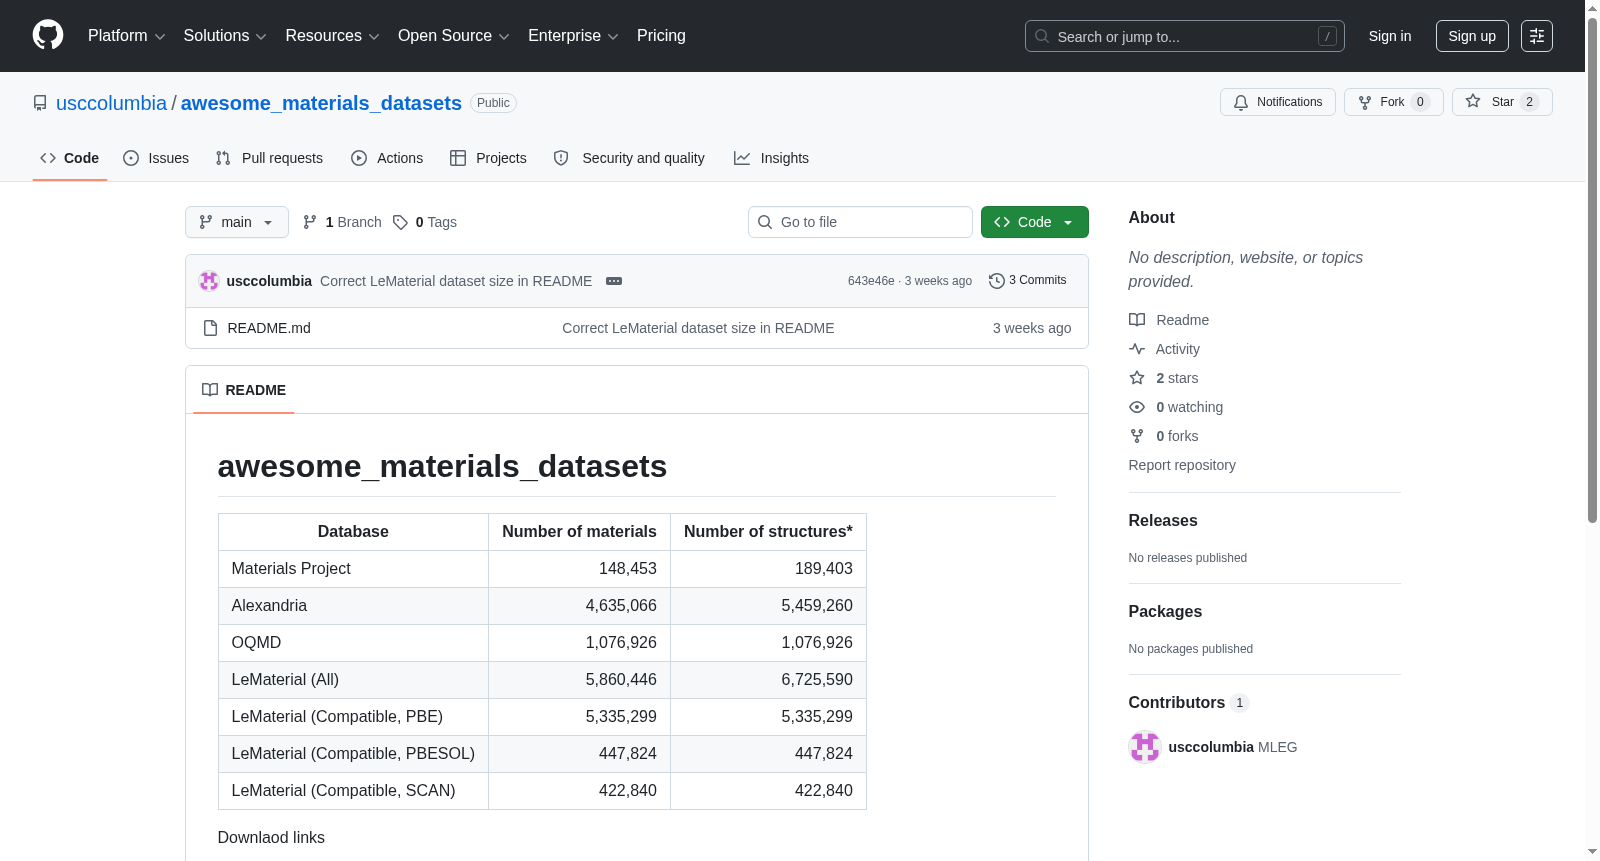Open the GitHub home logo
This screenshot has height=861, width=1600.
pos(48,35)
